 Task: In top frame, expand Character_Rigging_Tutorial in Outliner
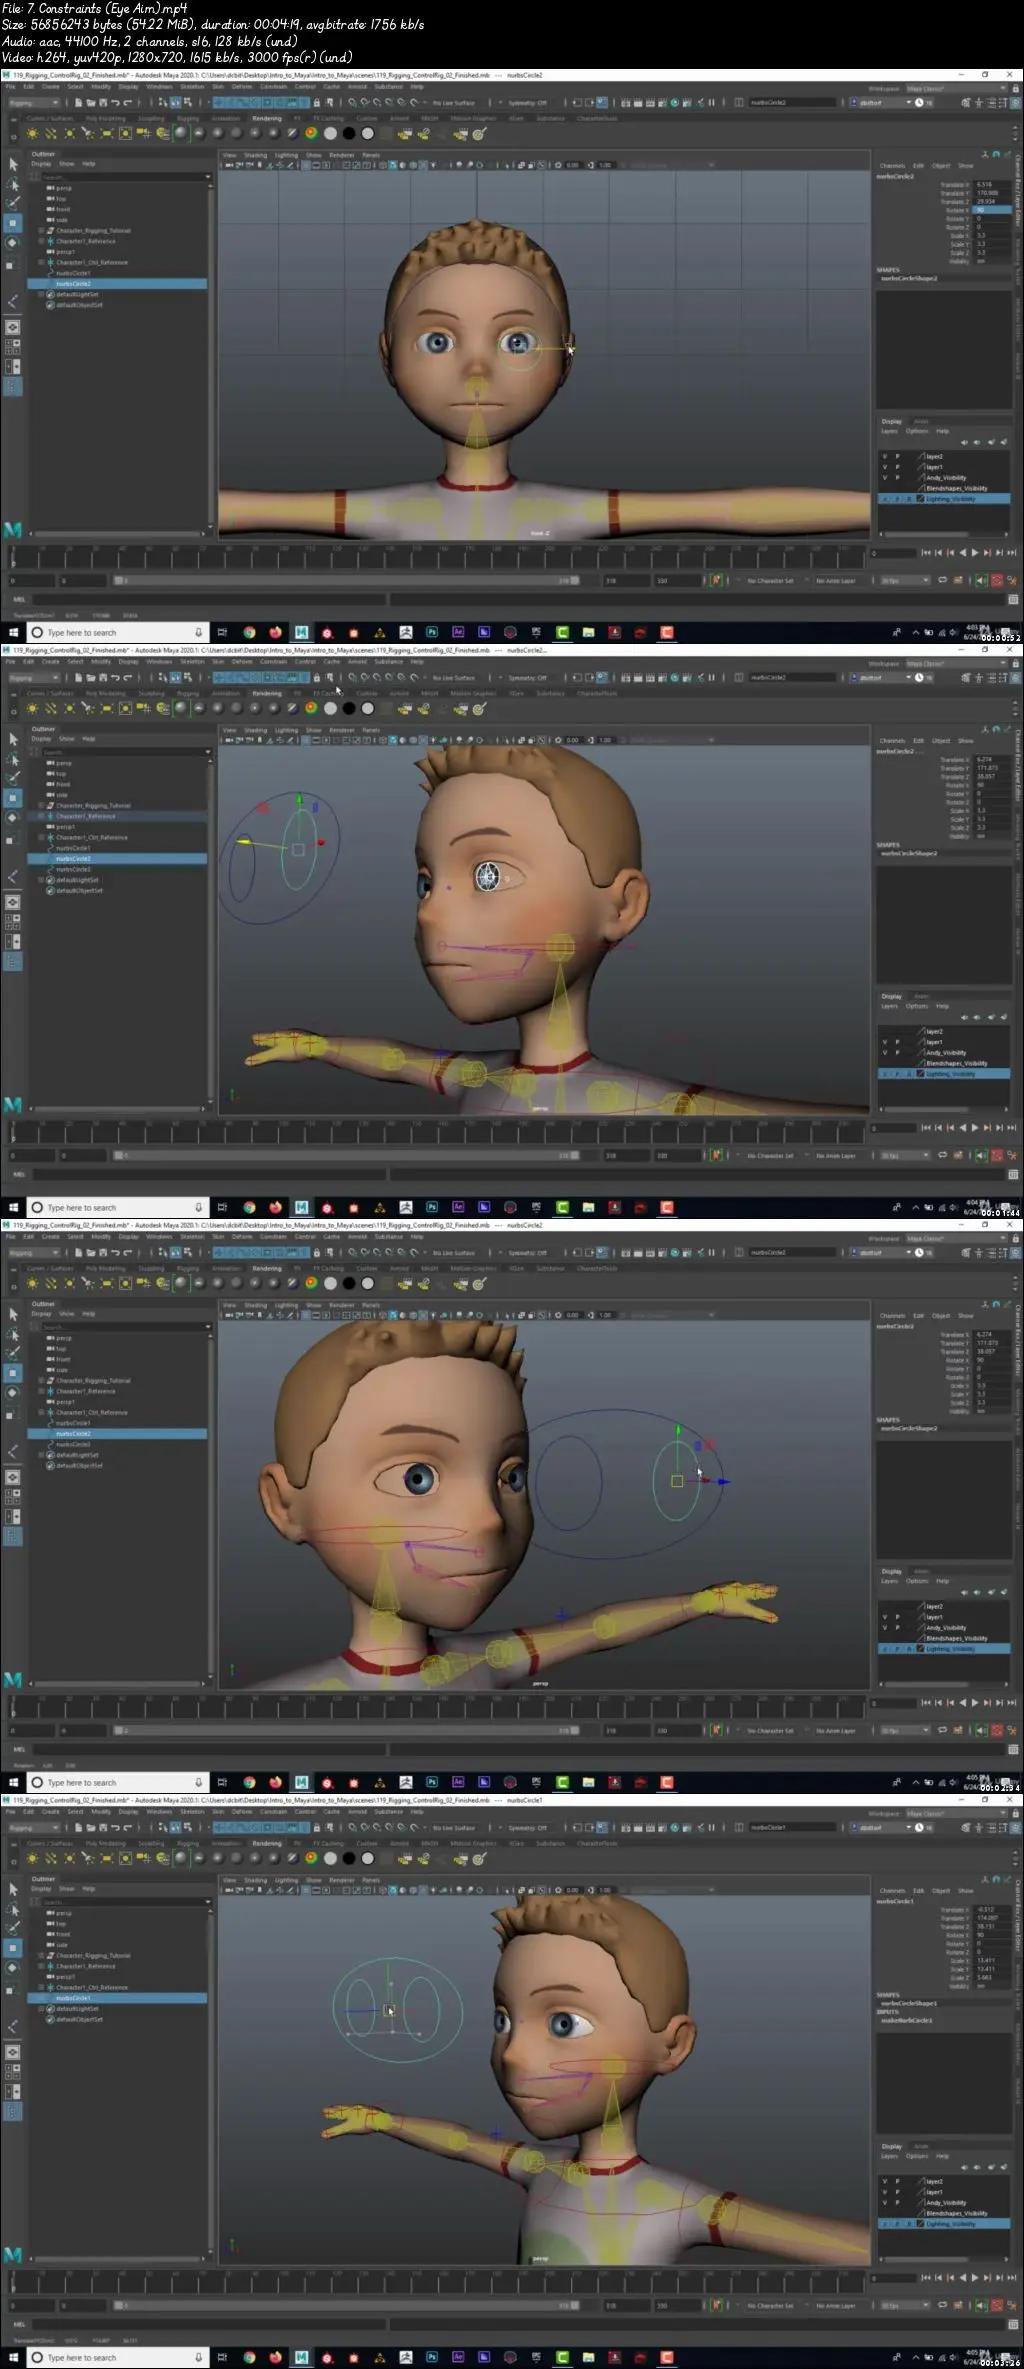pos(41,231)
